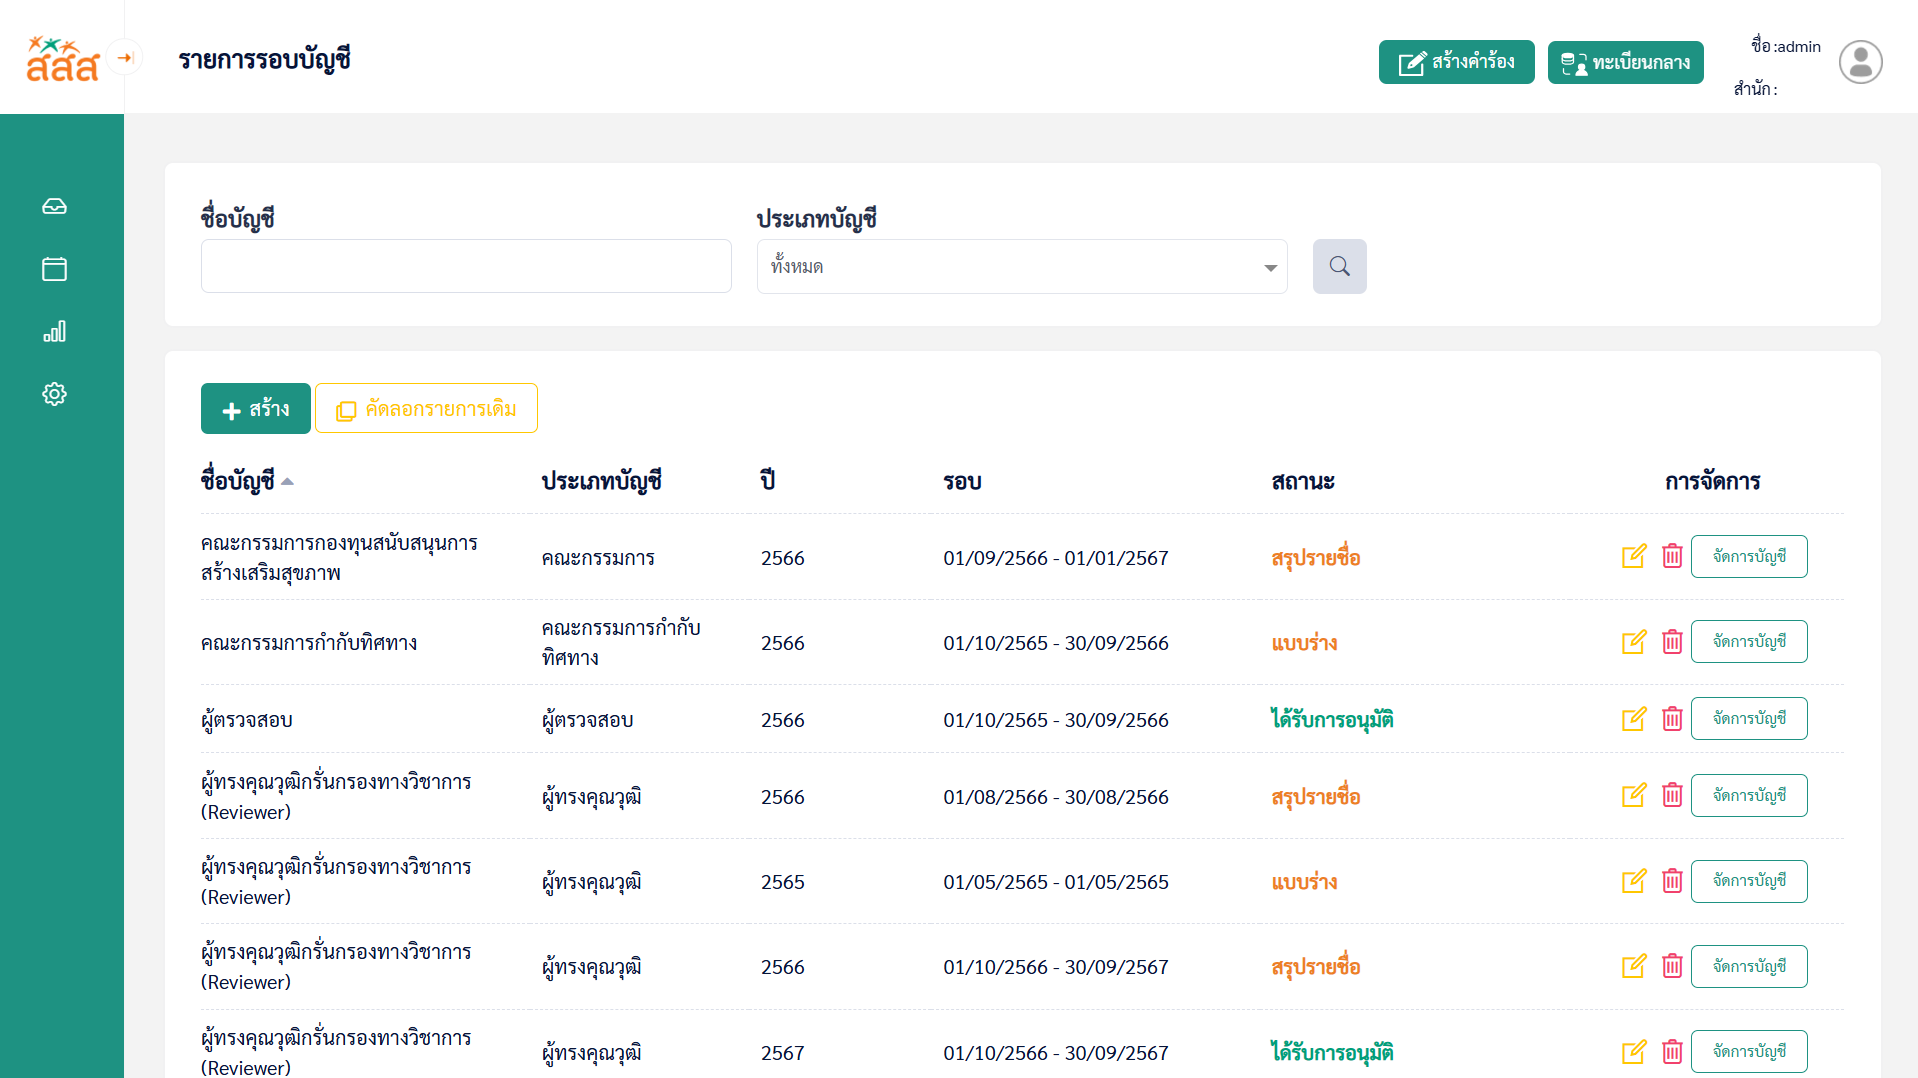Click the inbox icon in the sidebar
The height and width of the screenshot is (1078, 1918).
point(54,206)
